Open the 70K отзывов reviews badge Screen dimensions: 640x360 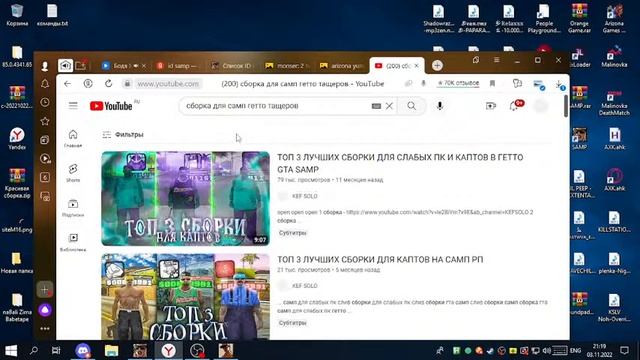coord(458,83)
